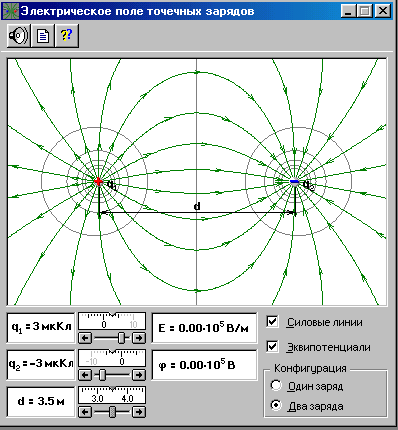398x430 pixels.
Task: Click the distance d slider thumb
Action: tap(113, 412)
